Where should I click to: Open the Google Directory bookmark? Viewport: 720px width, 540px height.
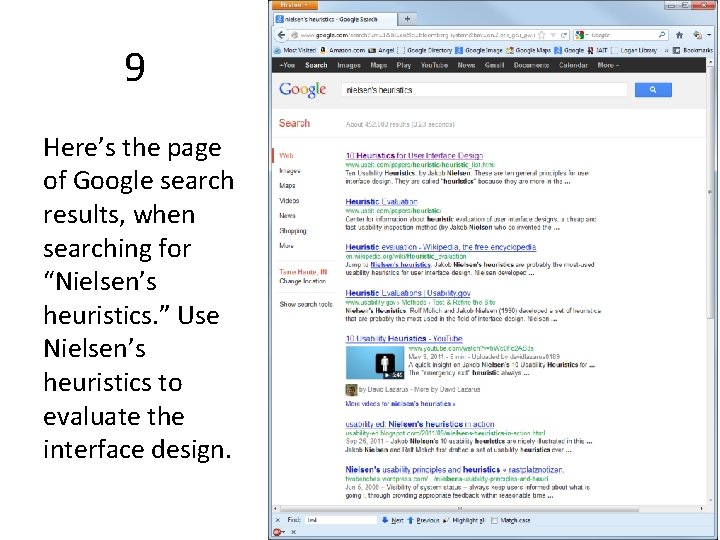[425, 50]
